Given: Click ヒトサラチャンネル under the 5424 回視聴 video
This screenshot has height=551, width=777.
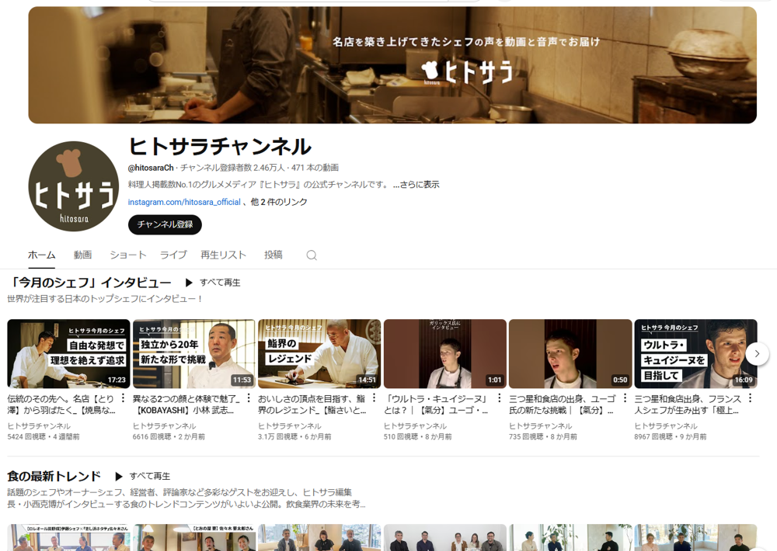Looking at the screenshot, I should click(x=39, y=426).
